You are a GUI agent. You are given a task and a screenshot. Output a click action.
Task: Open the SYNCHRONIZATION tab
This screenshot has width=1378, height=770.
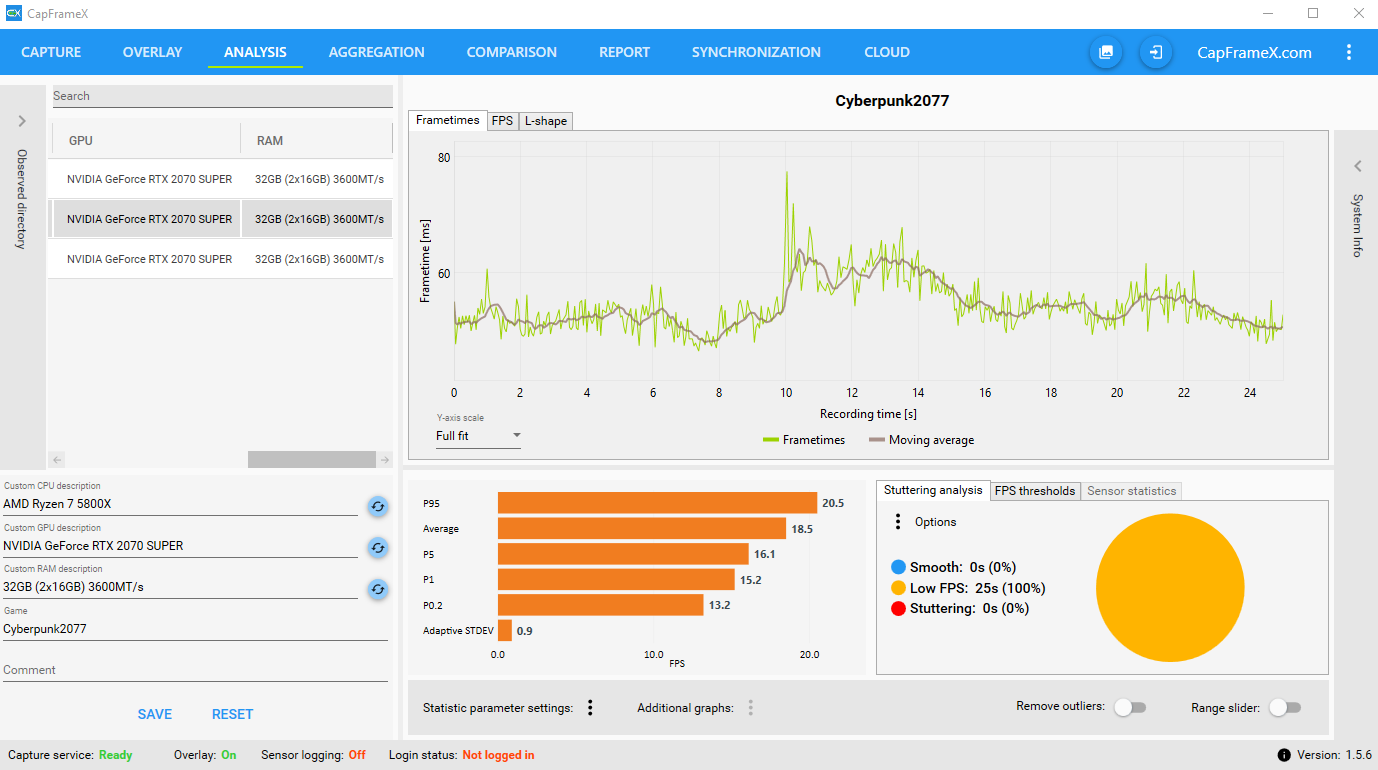click(x=756, y=52)
